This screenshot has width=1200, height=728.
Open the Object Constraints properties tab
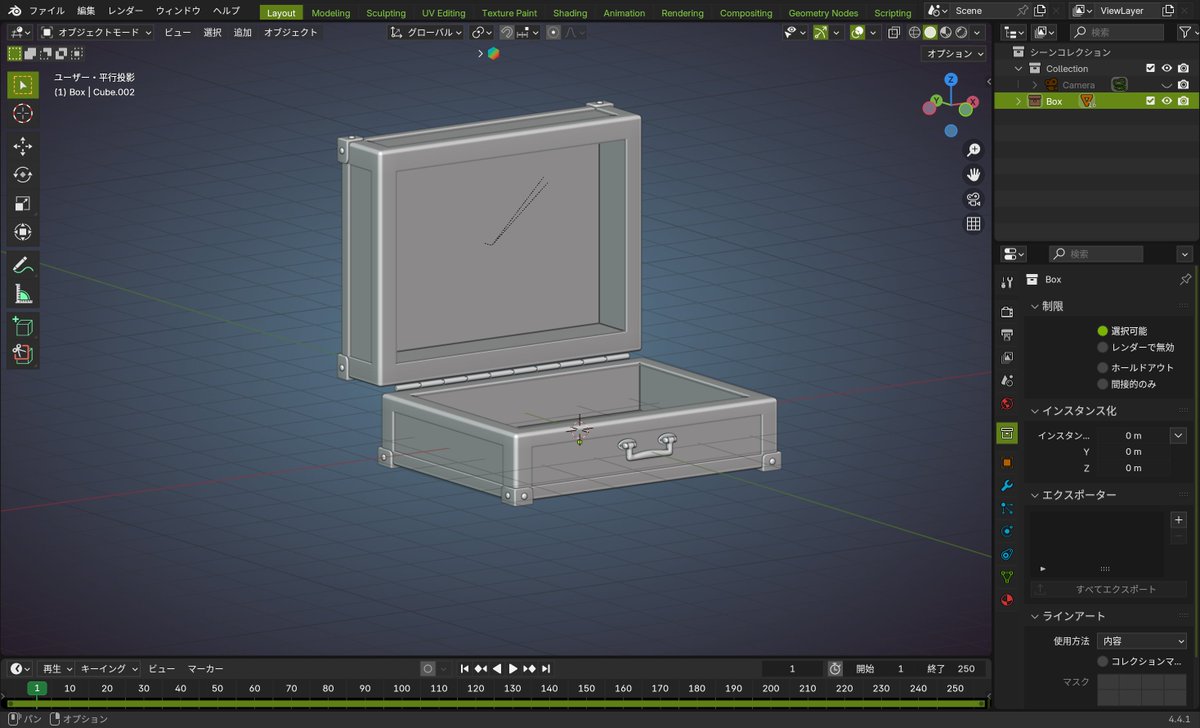pyautogui.click(x=1007, y=554)
